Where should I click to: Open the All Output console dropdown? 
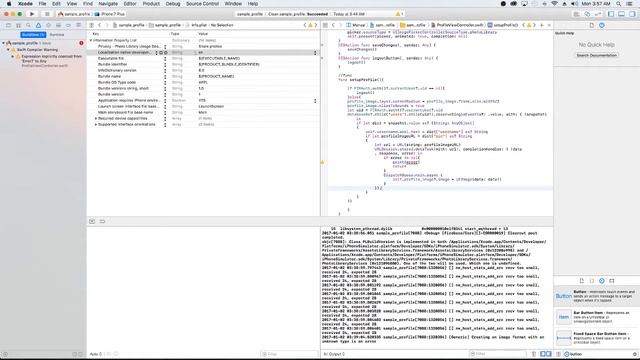(x=334, y=354)
